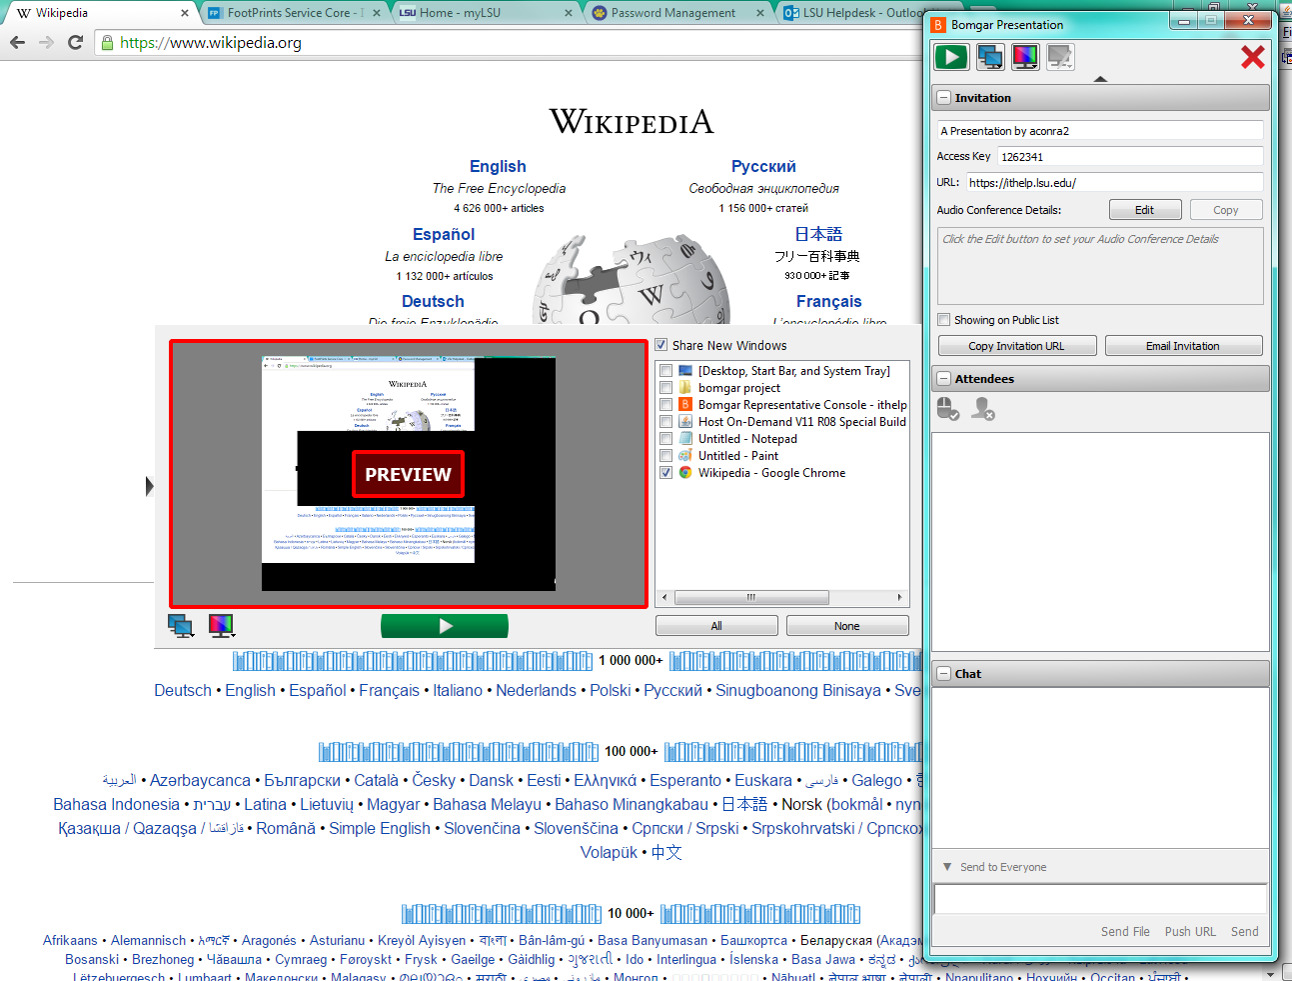Screen dimensions: 1292x981
Task: Click the remove attendee icon
Action: click(x=983, y=408)
